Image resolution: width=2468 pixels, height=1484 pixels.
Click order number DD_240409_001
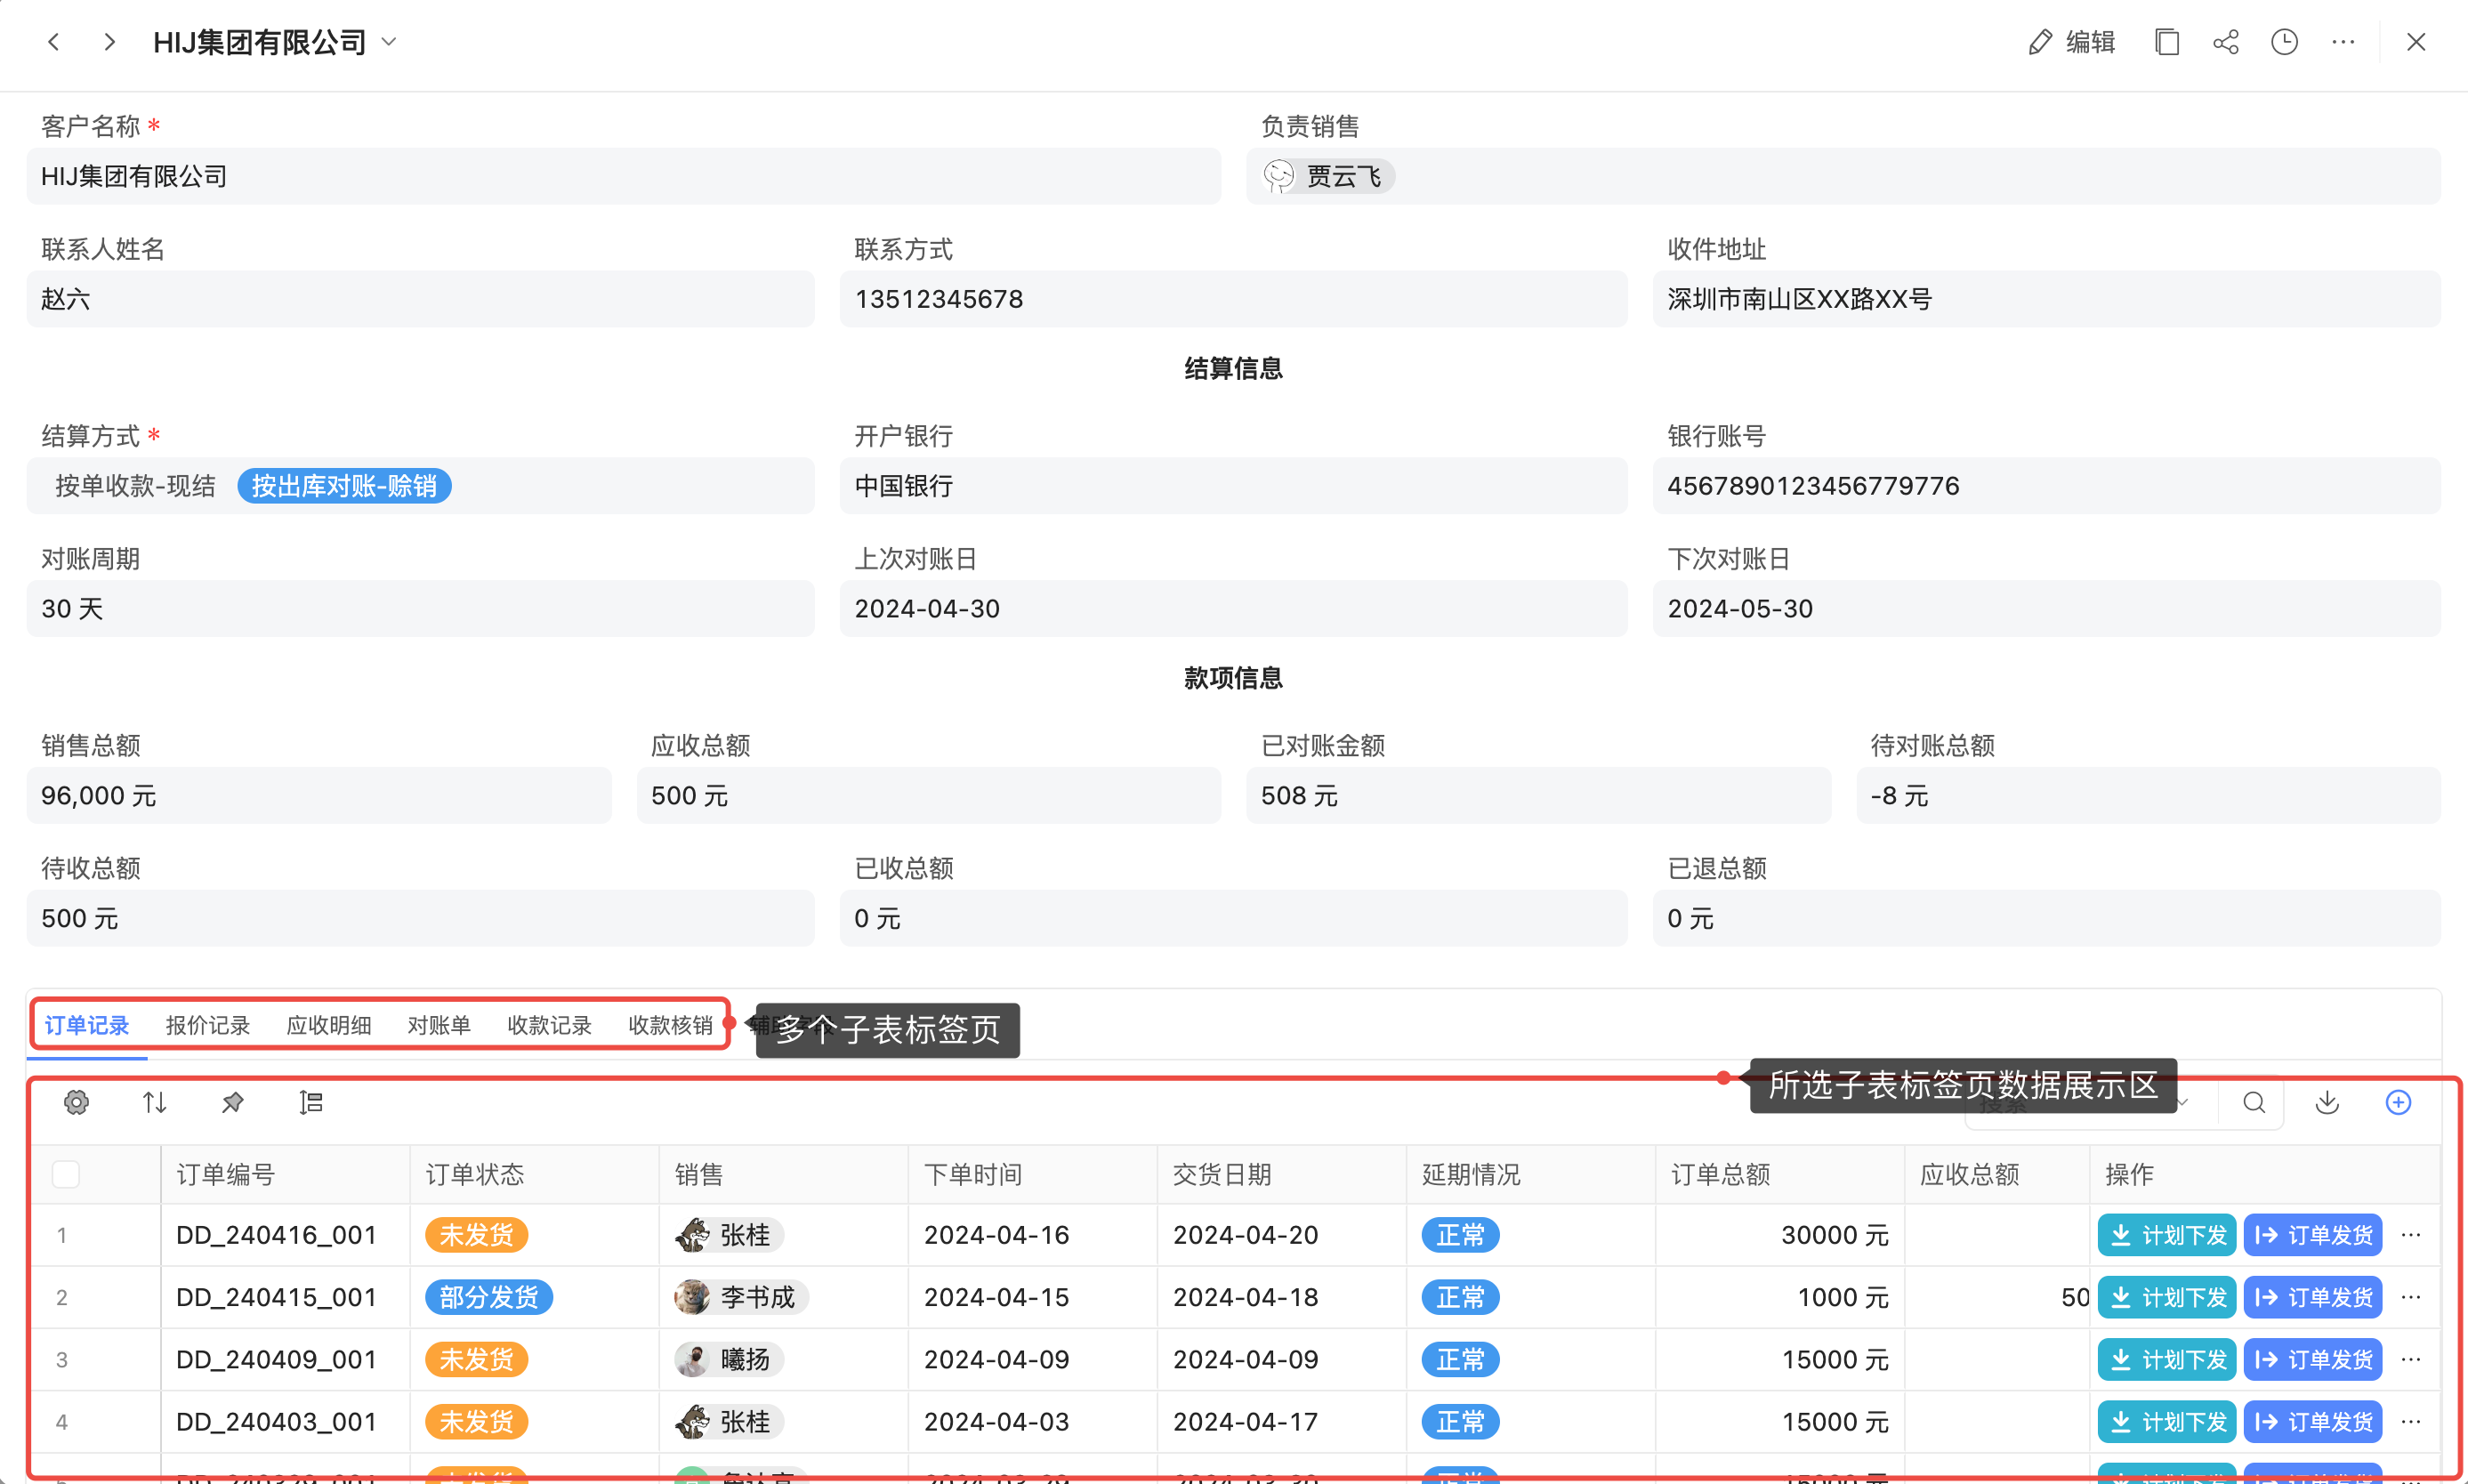(277, 1359)
